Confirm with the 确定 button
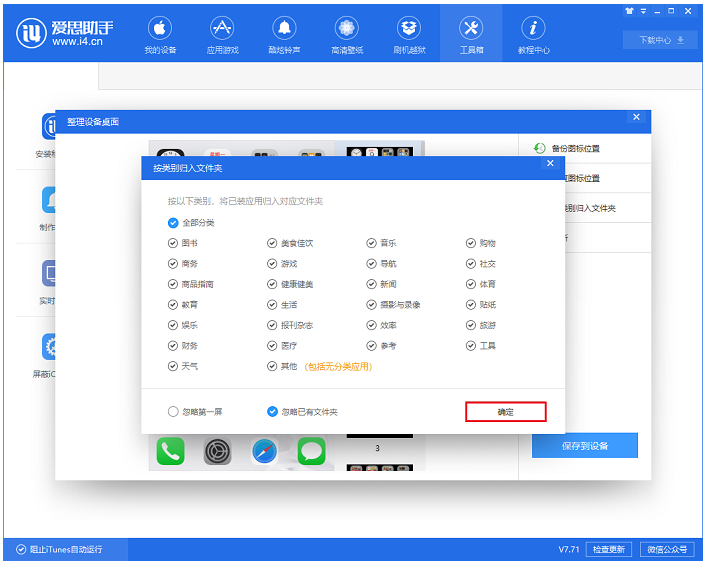This screenshot has width=706, height=568. point(506,412)
